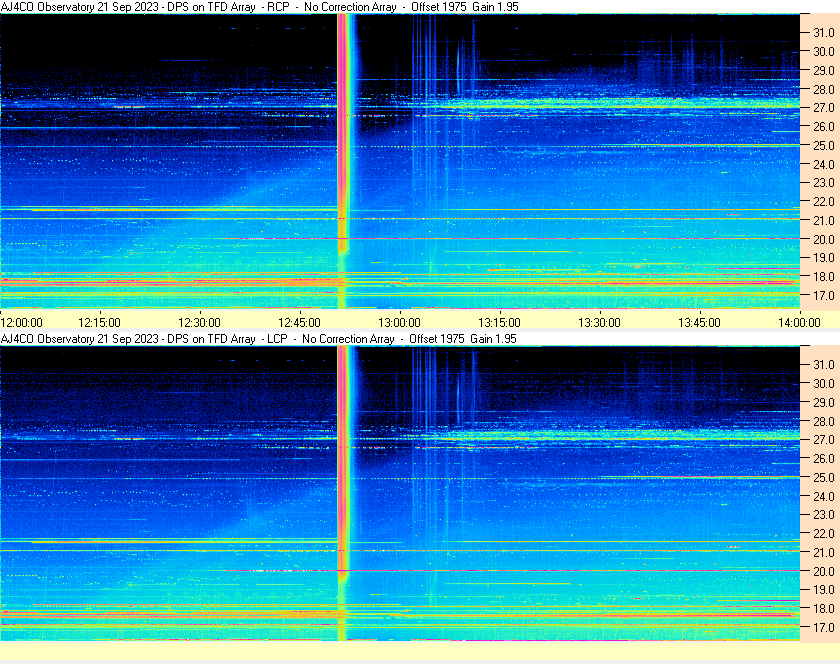Click the 13:00:00 time axis label
The width and height of the screenshot is (840, 664).
point(400,323)
